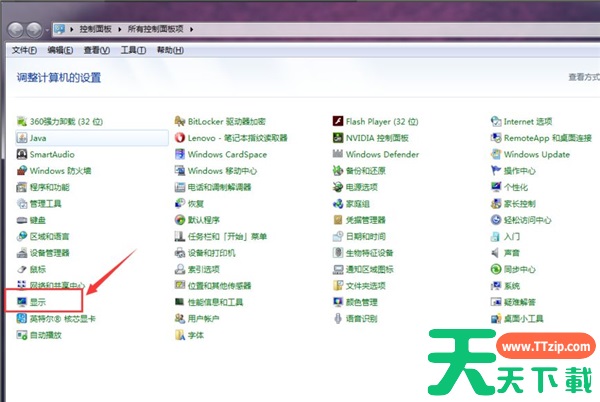Open the 个性化 (Personalization) icon
Image resolution: width=600 pixels, height=402 pixels.
(x=515, y=187)
